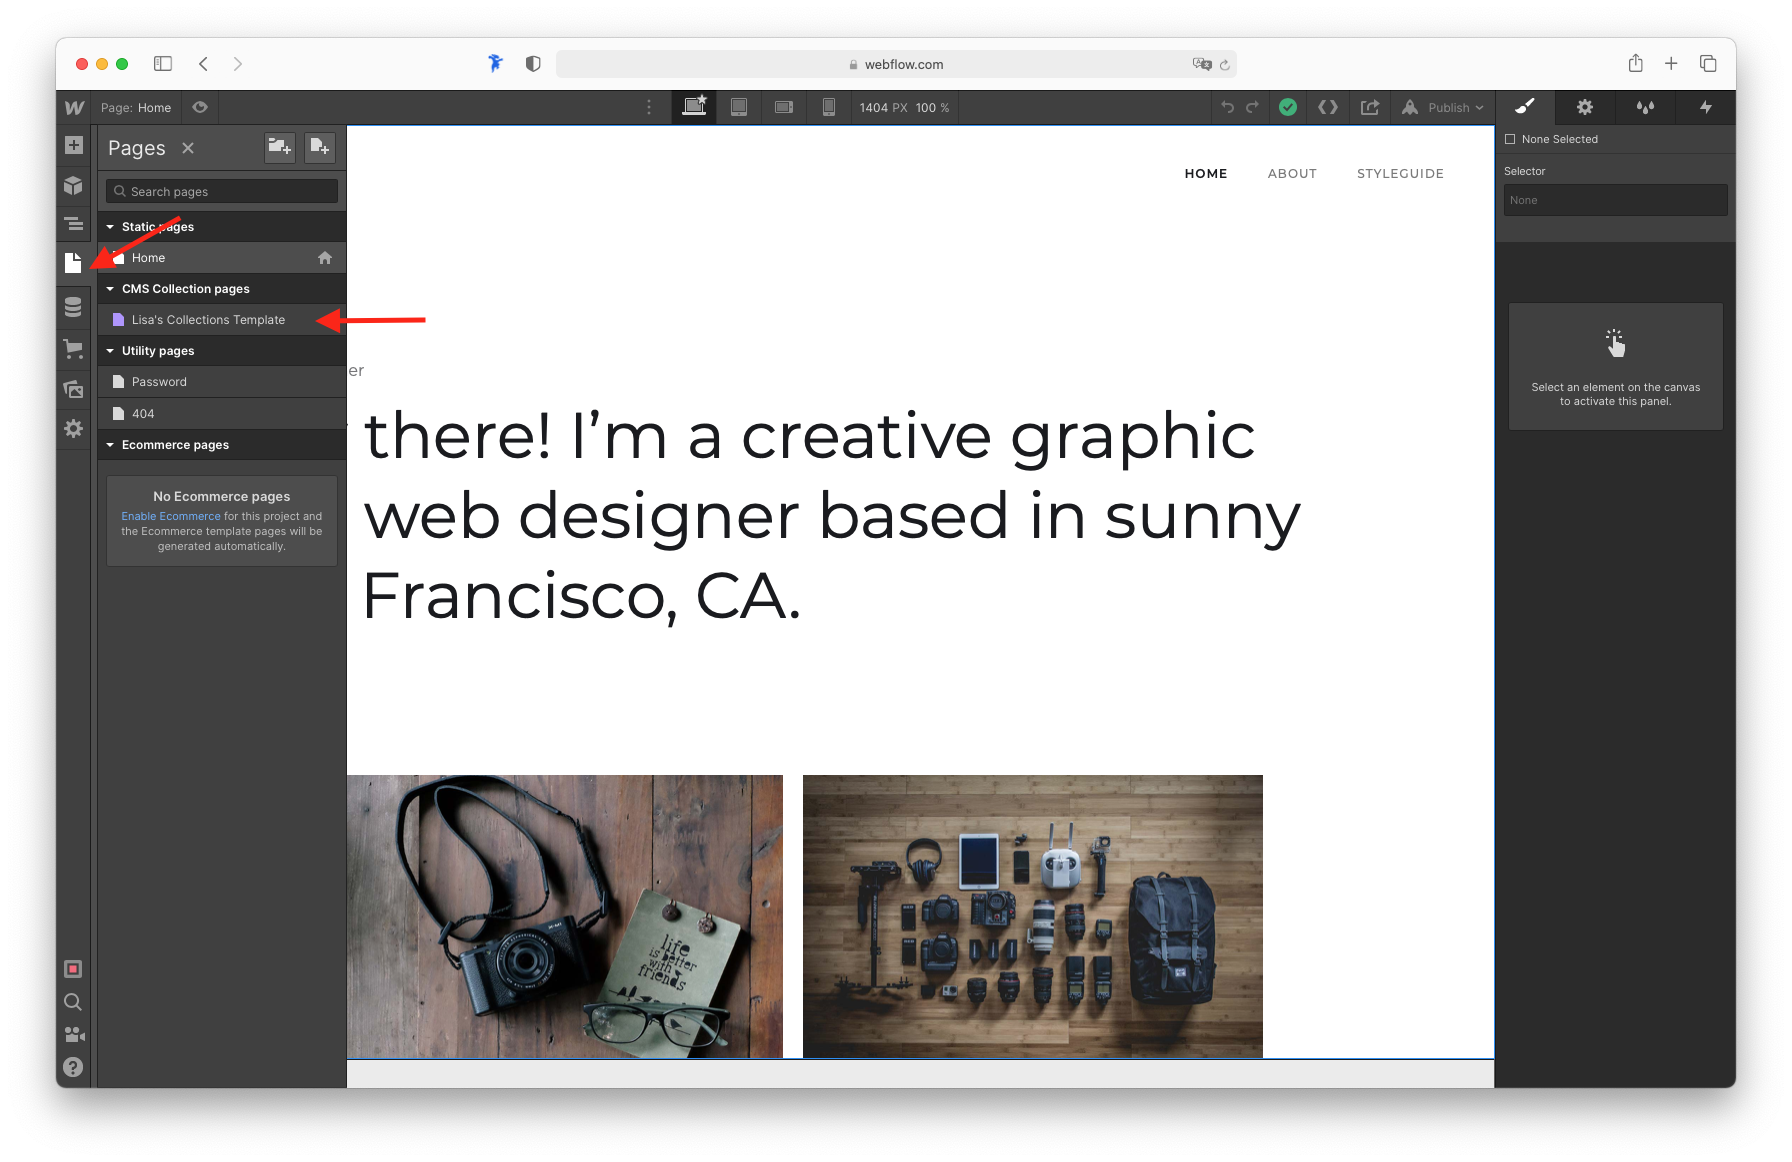Image resolution: width=1792 pixels, height=1162 pixels.
Task: Click the Enable Ecommerce link
Action: click(171, 516)
